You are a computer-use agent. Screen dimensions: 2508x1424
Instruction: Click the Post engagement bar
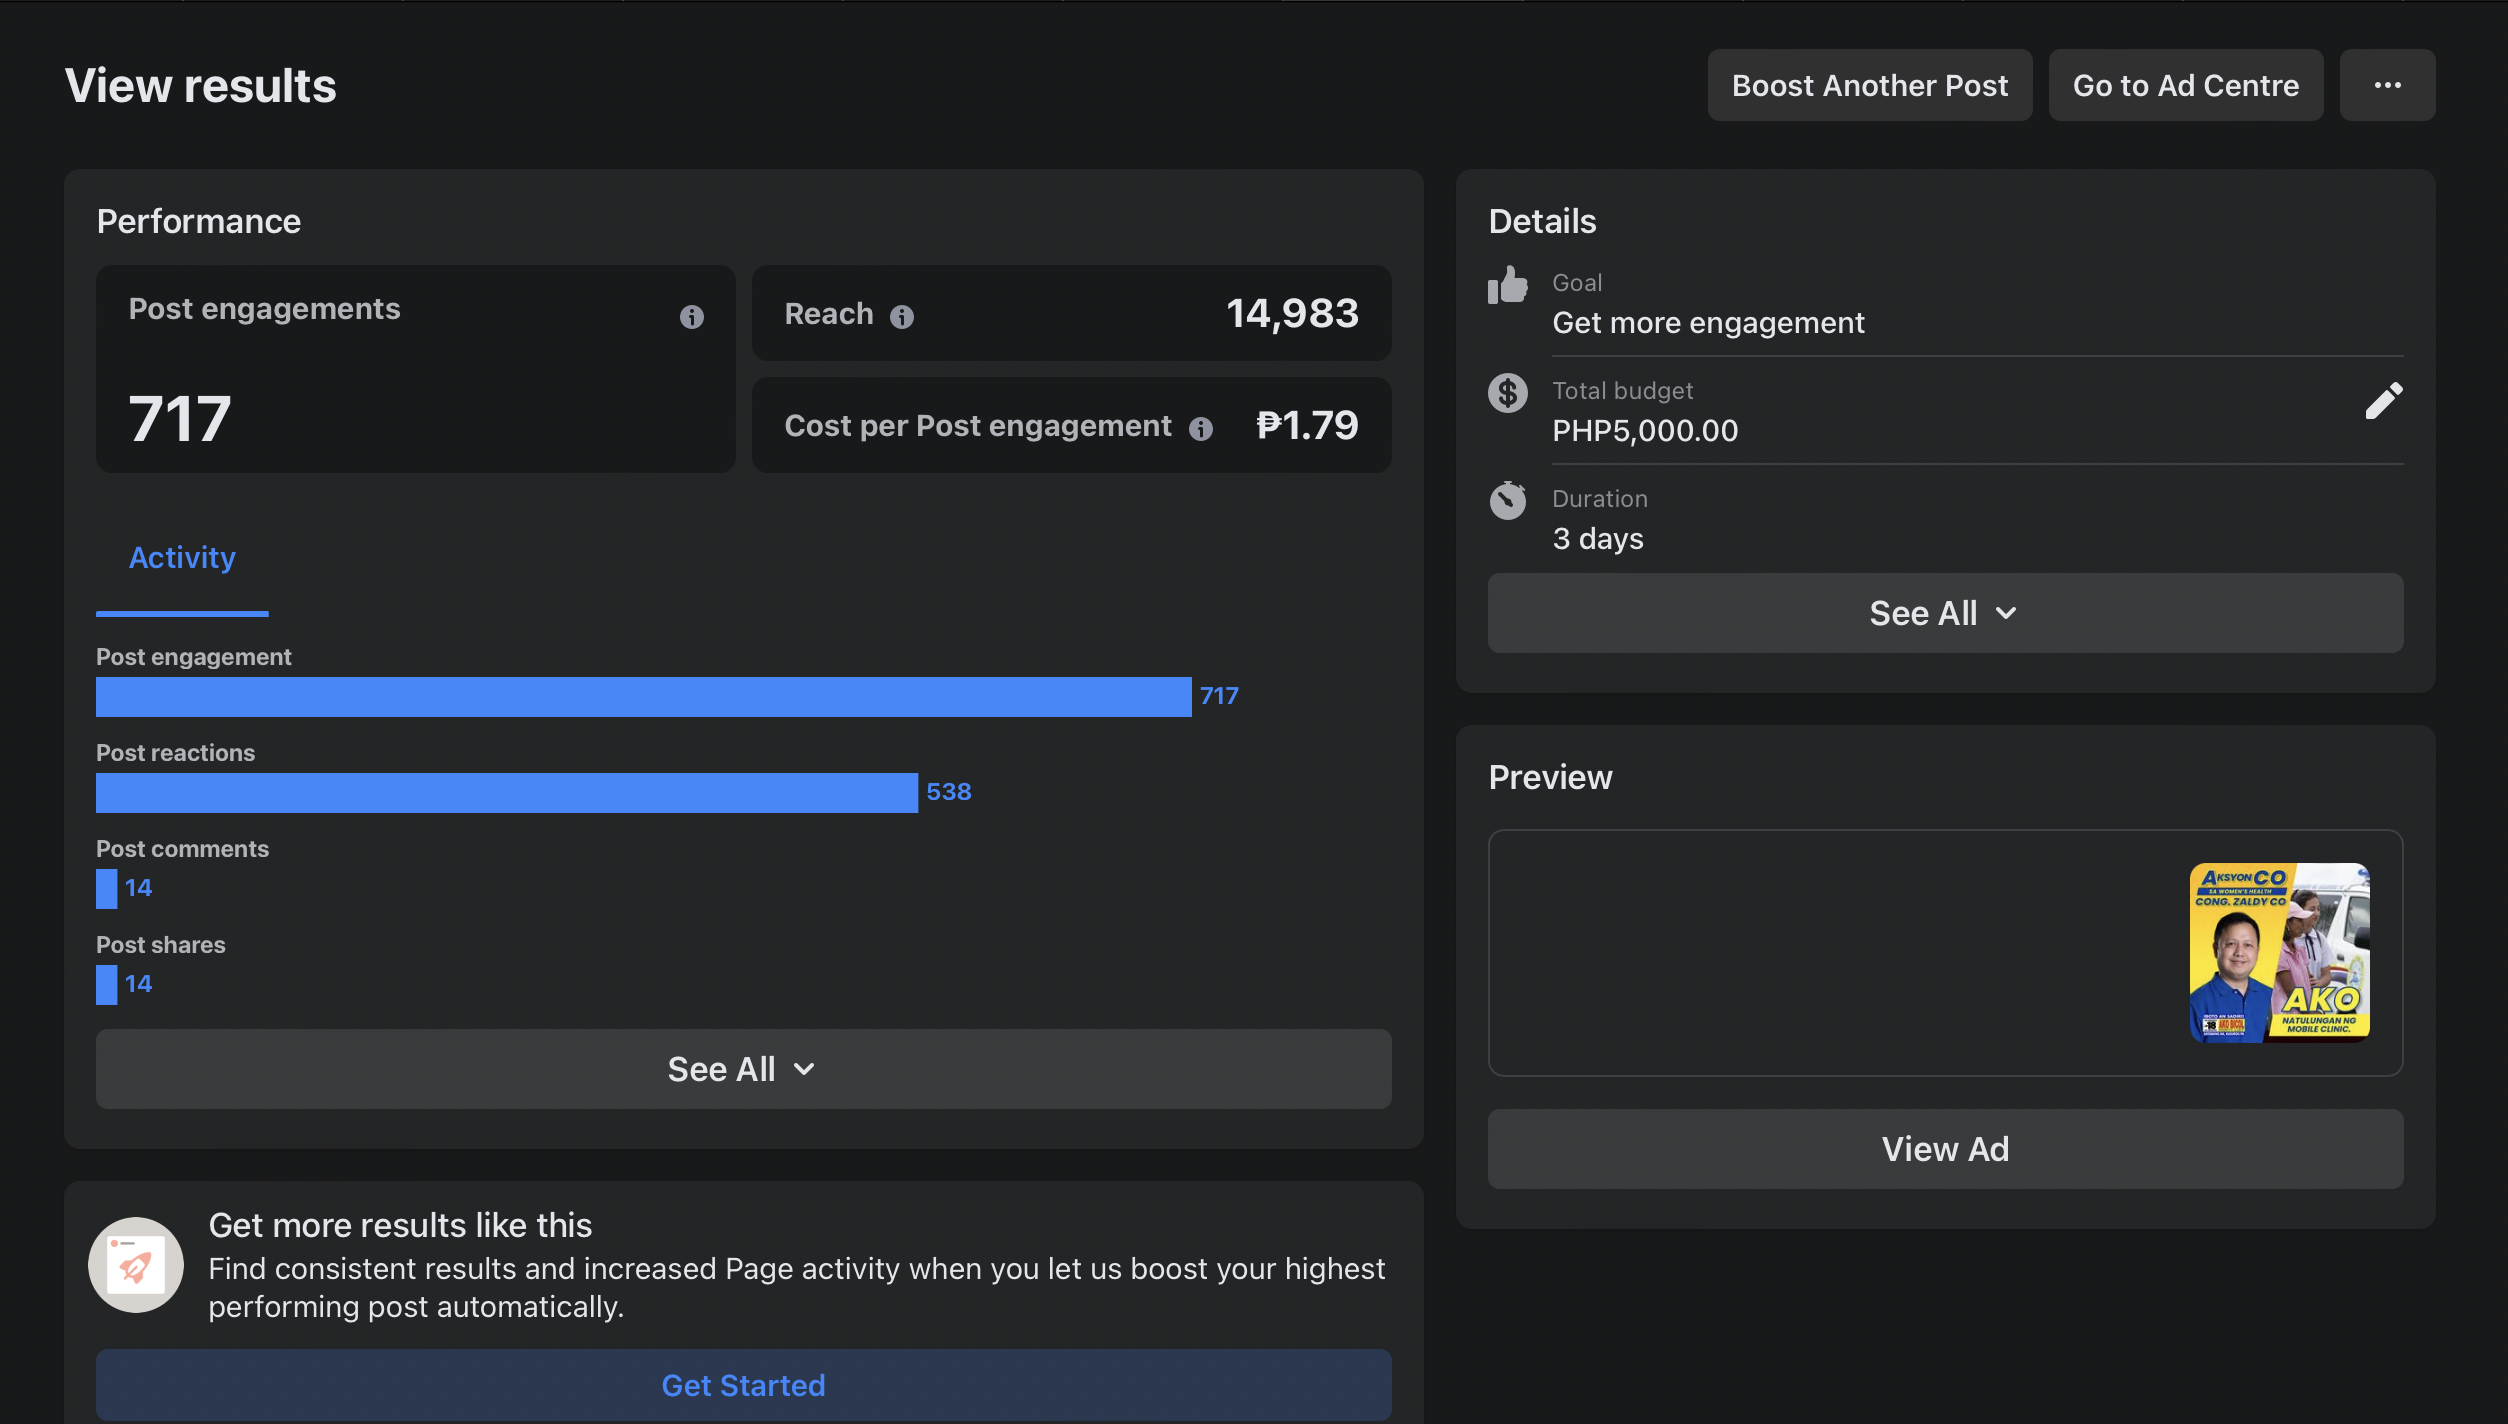pyautogui.click(x=643, y=697)
